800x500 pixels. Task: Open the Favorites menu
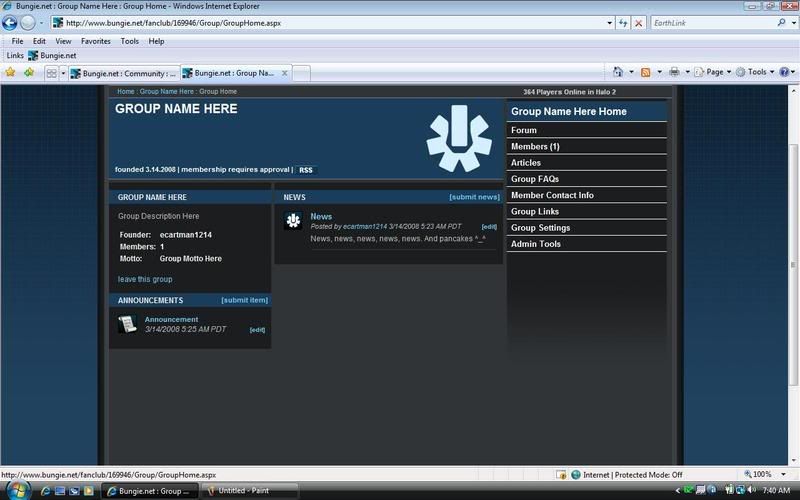pos(96,41)
